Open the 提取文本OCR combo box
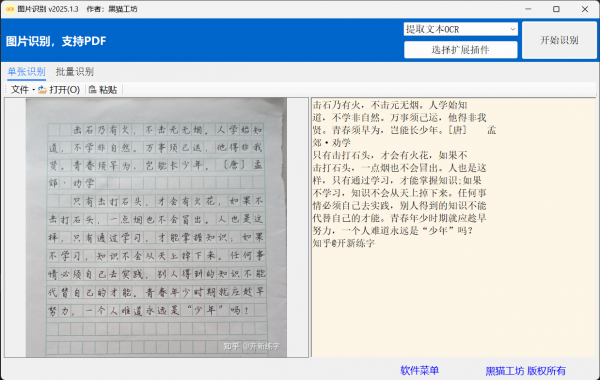This screenshot has width=600, height=380. click(x=461, y=29)
